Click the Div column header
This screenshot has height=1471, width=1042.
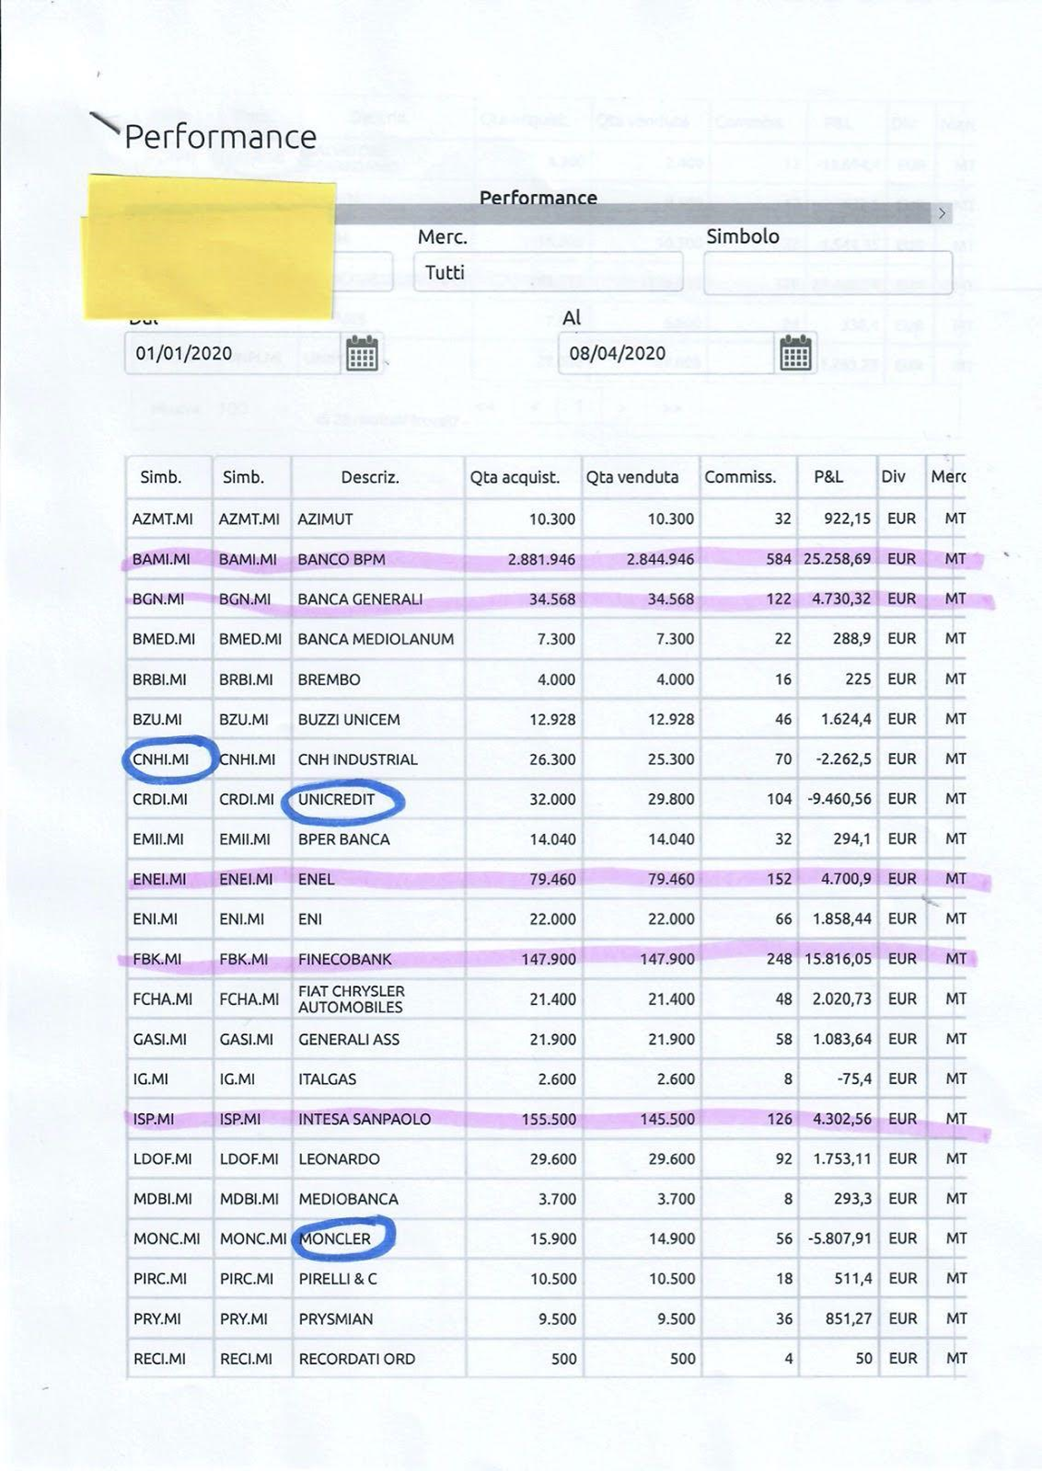[893, 477]
